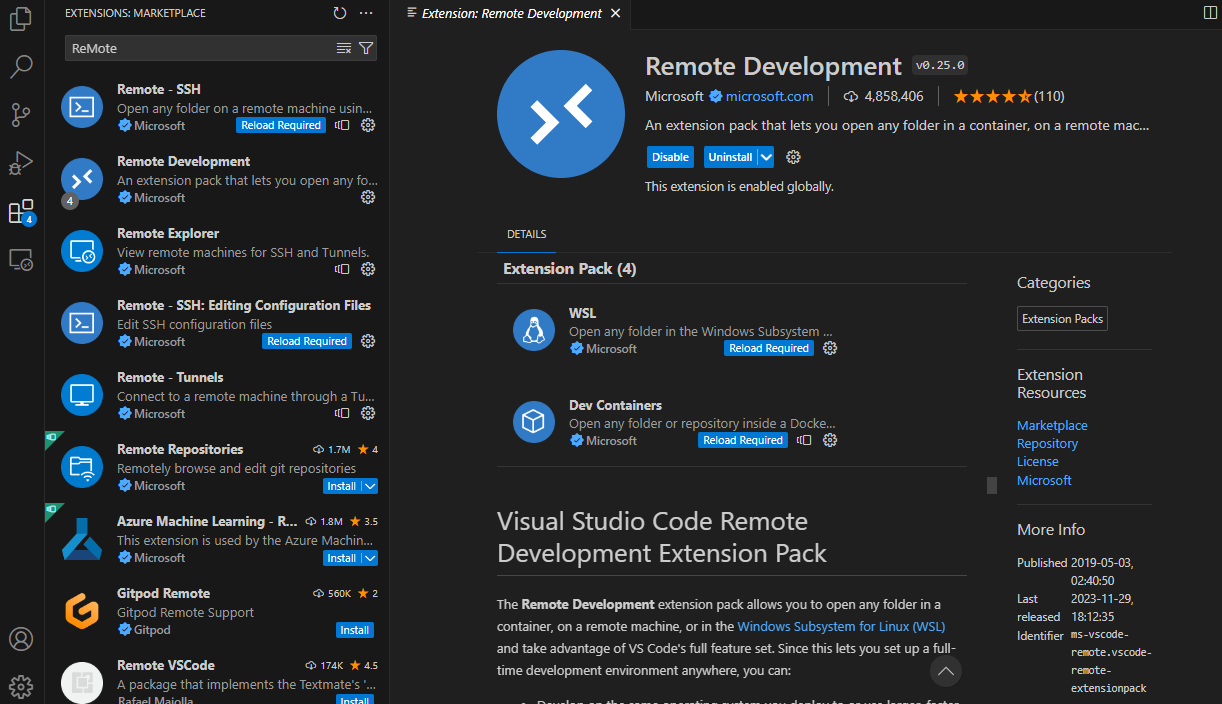Click Microsoft publisher name in header
The image size is (1222, 704).
point(674,96)
